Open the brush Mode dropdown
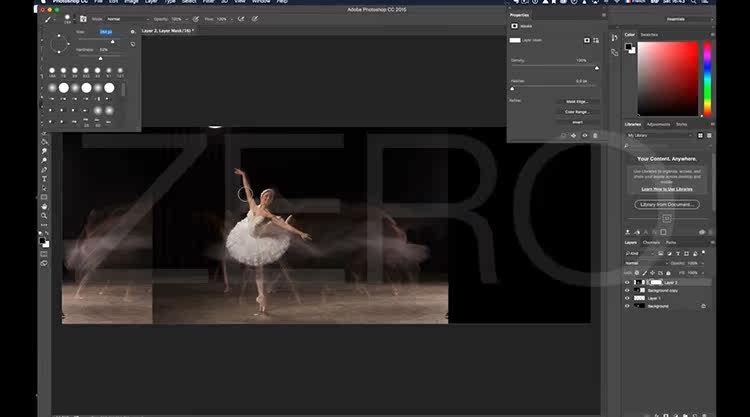The width and height of the screenshot is (750, 417). coord(128,19)
